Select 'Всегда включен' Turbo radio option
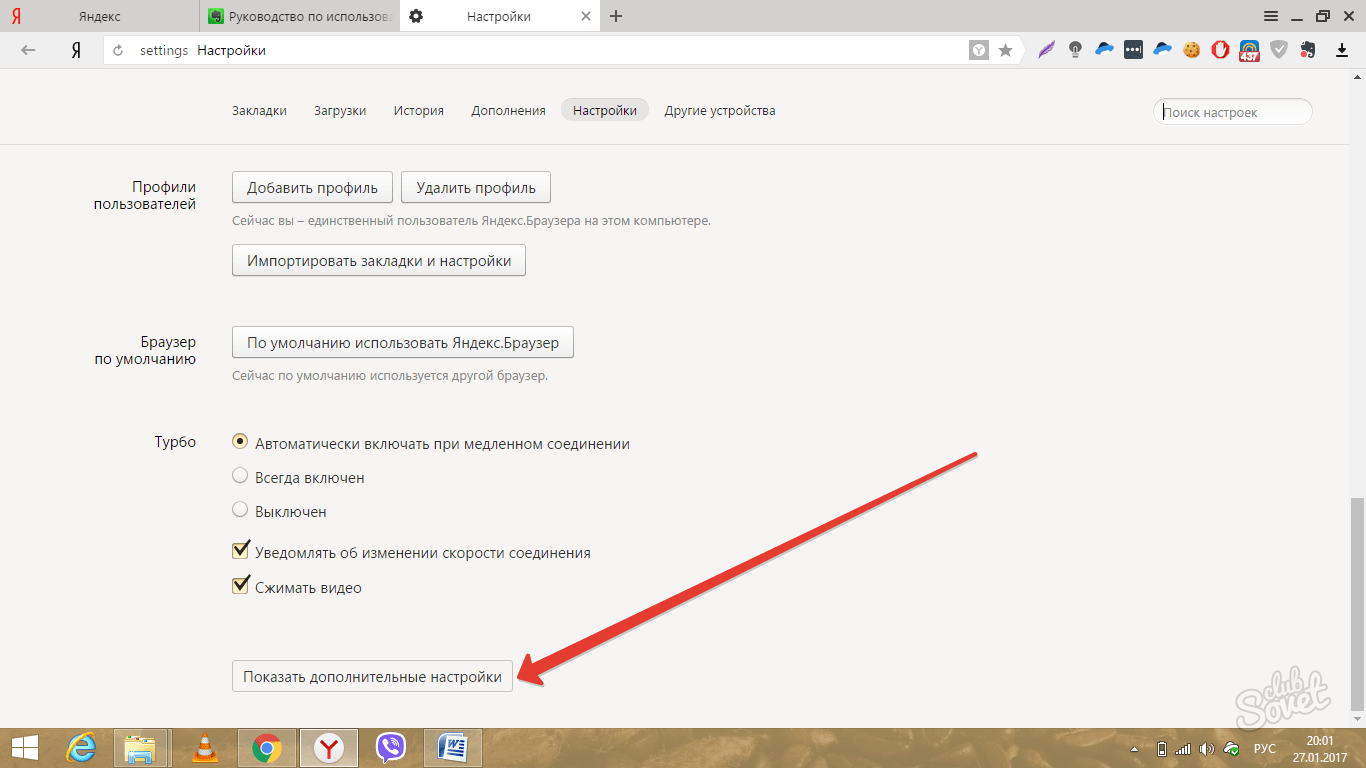 pos(240,477)
